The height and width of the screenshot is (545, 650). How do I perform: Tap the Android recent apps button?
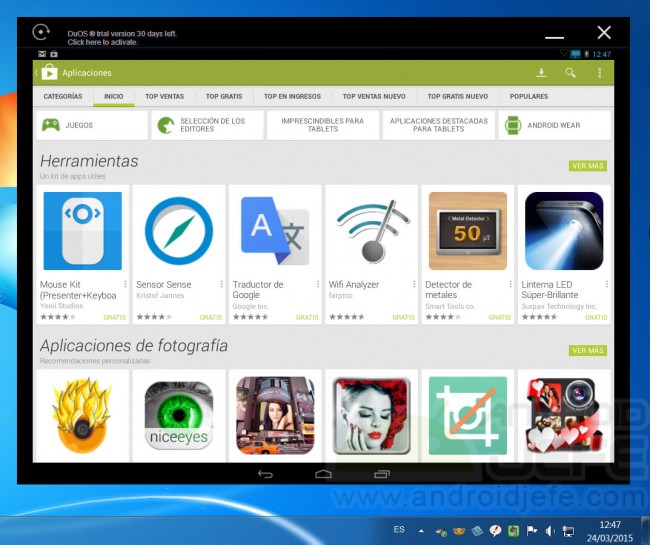tap(382, 474)
